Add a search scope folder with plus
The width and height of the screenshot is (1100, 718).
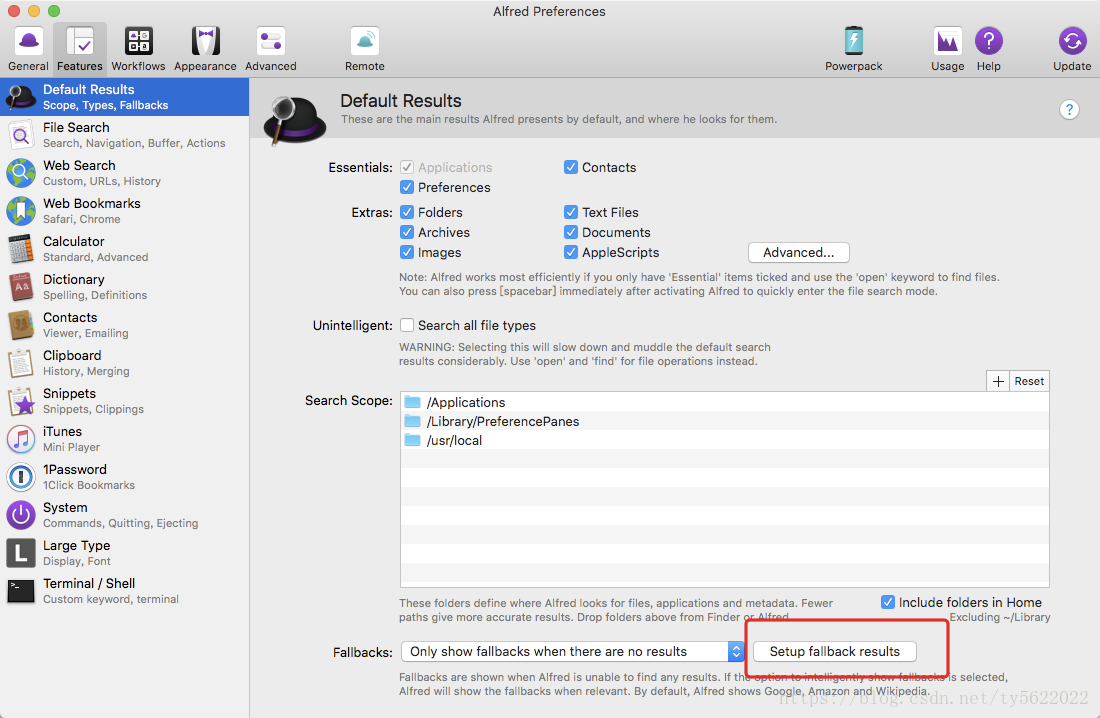point(998,381)
